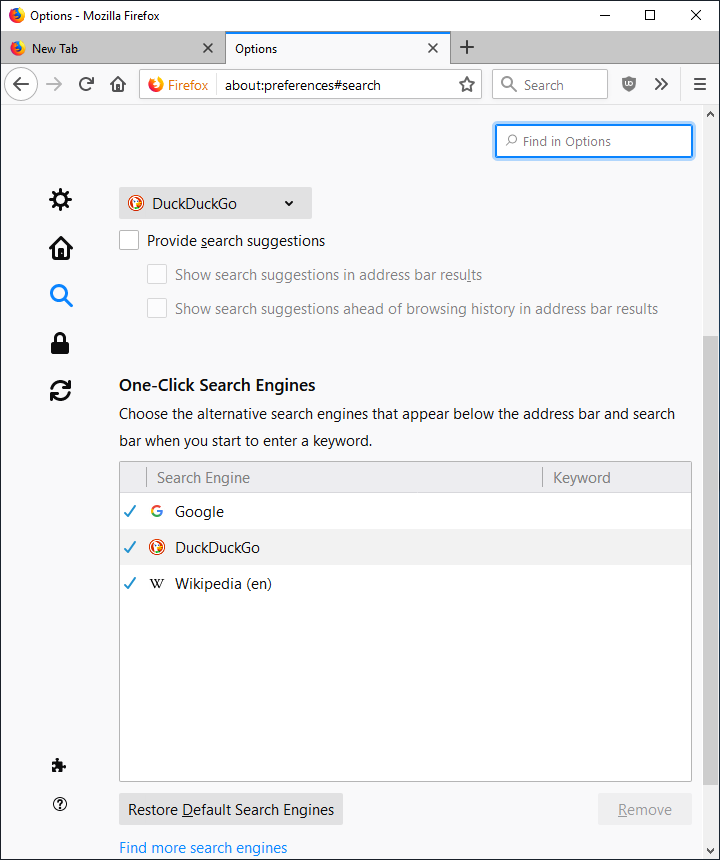Click Restore Default Search Engines button
The image size is (720, 860).
[231, 809]
